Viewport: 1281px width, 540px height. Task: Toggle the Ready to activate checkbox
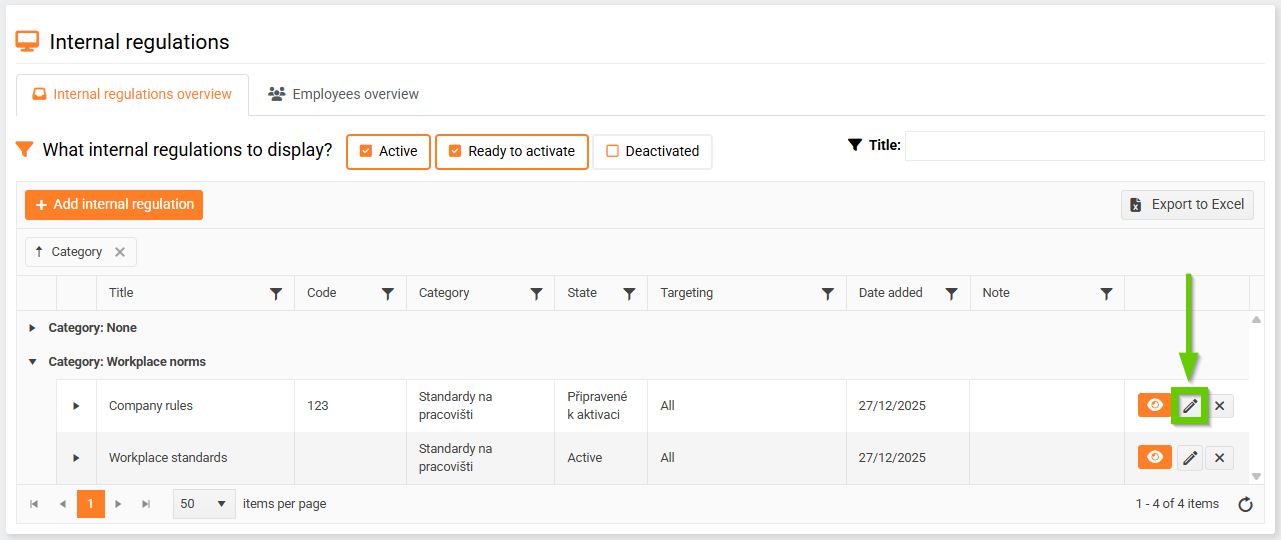pos(455,152)
